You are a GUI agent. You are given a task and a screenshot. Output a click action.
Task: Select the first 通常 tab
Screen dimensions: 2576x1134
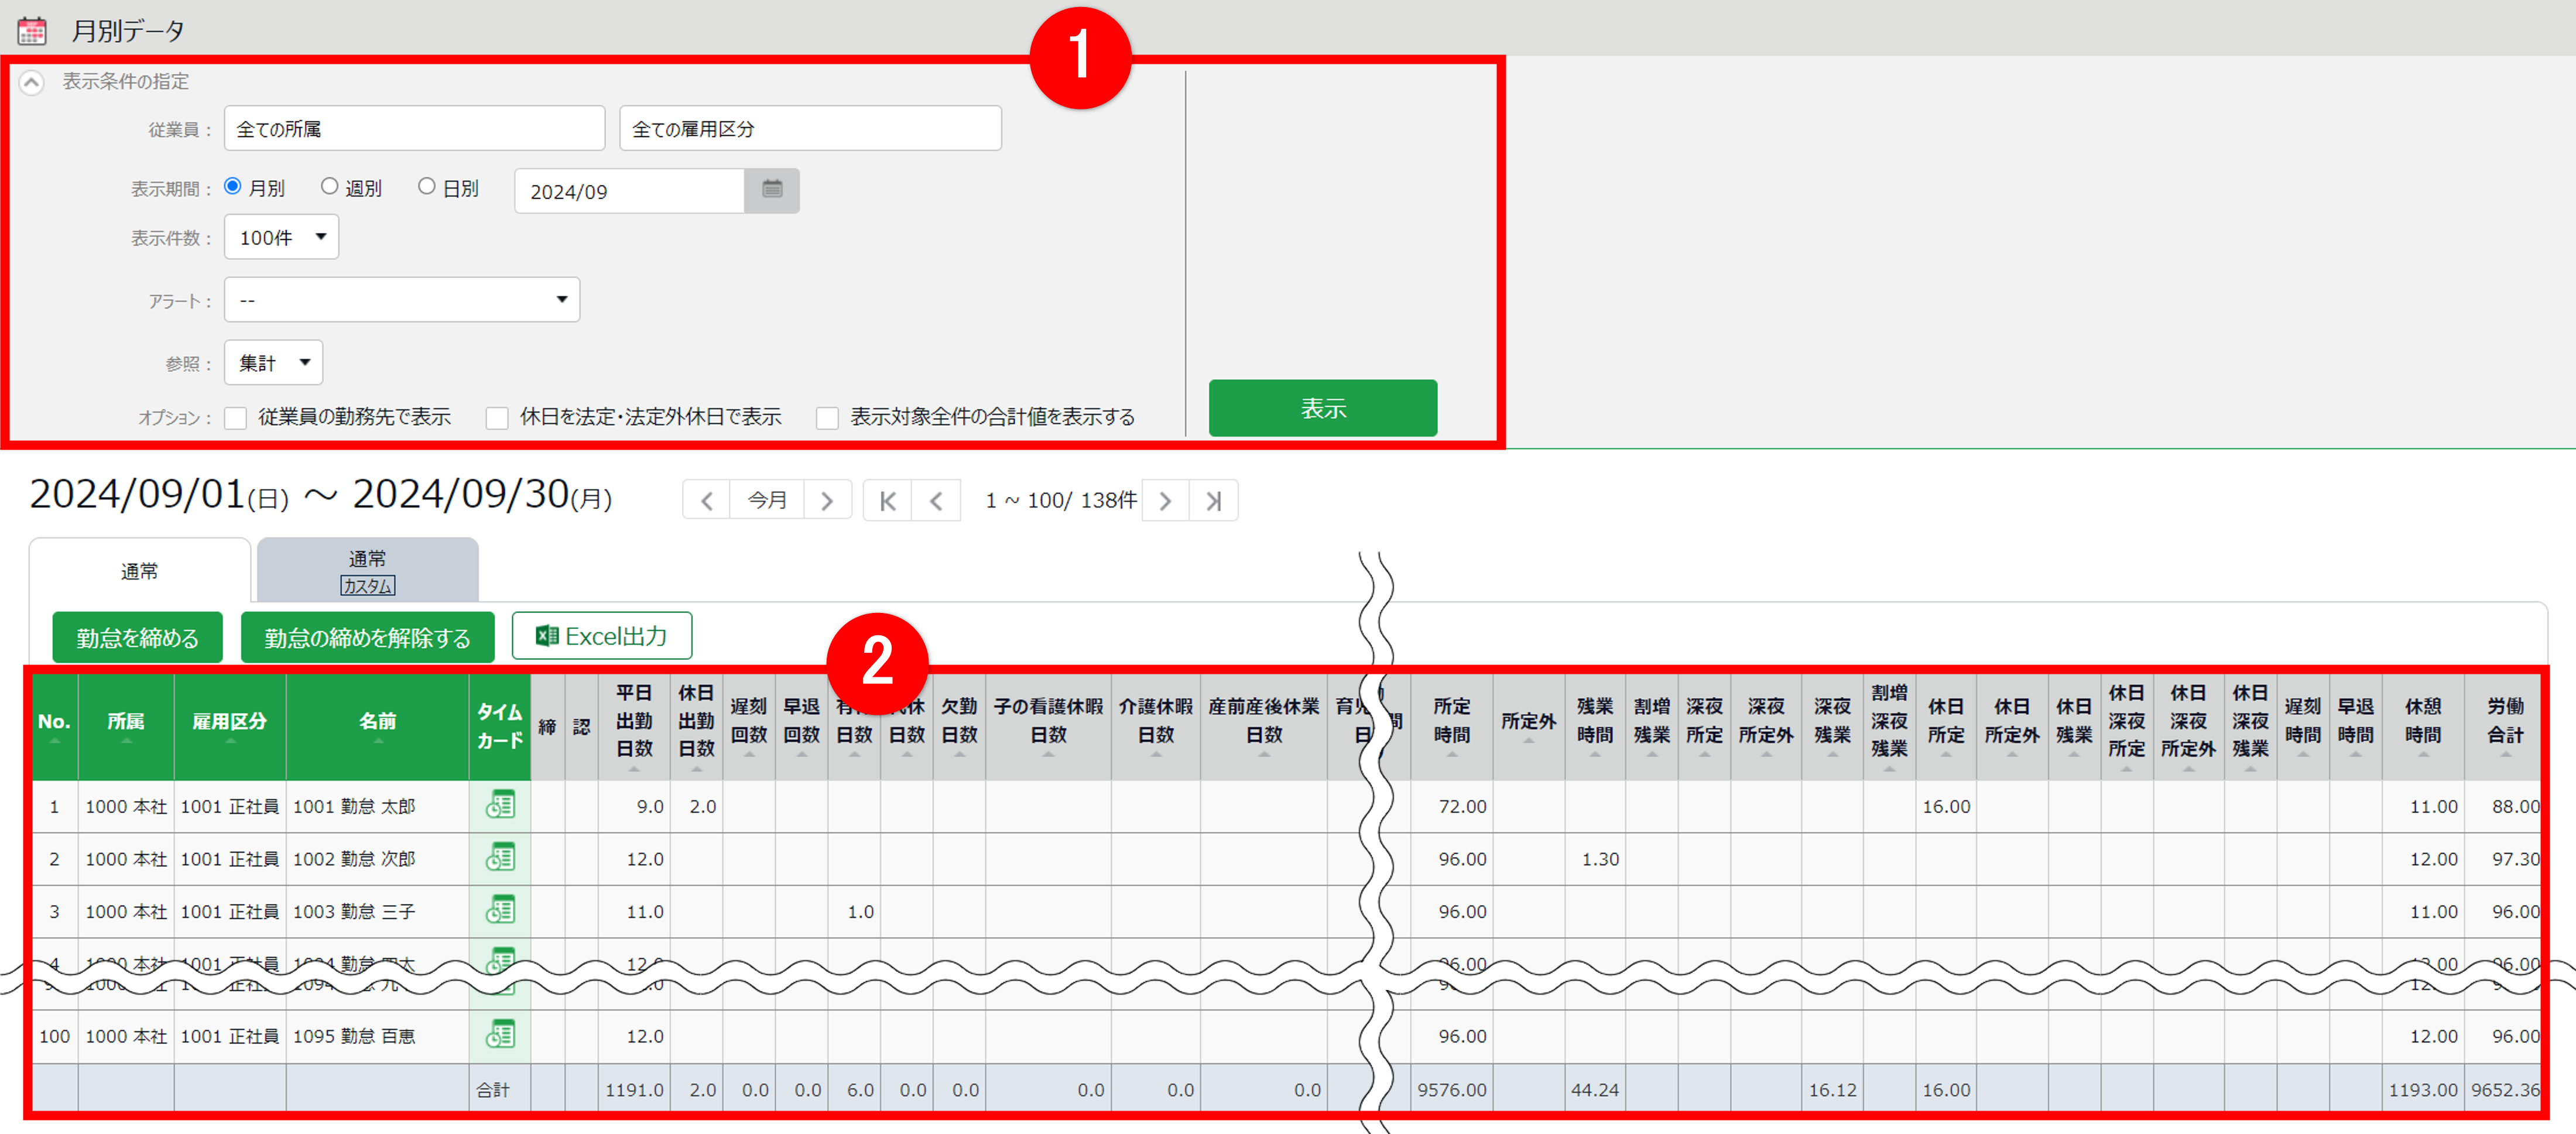139,571
